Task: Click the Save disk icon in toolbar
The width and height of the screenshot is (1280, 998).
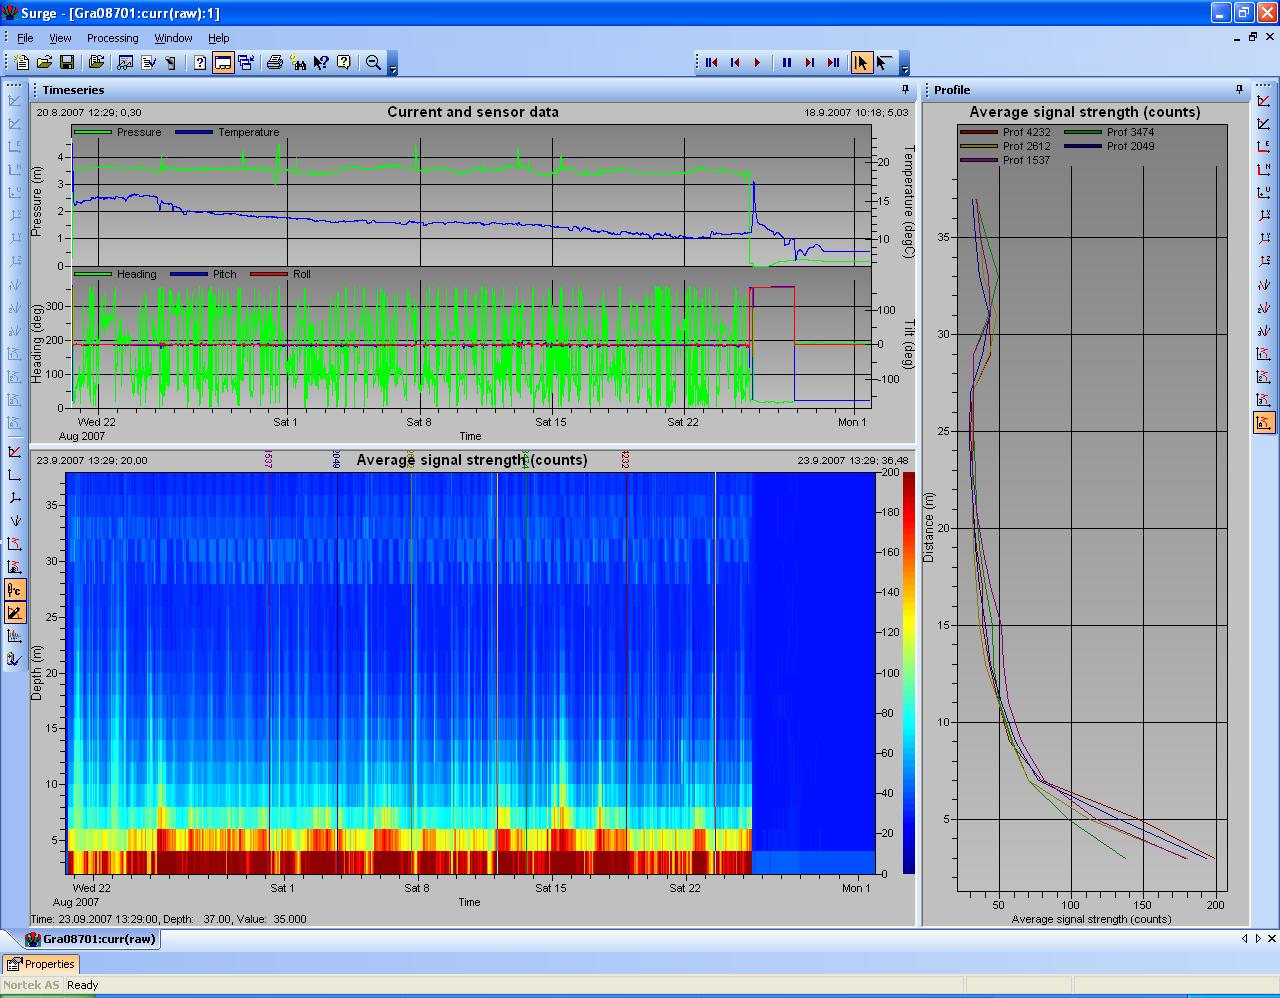Action: (67, 63)
